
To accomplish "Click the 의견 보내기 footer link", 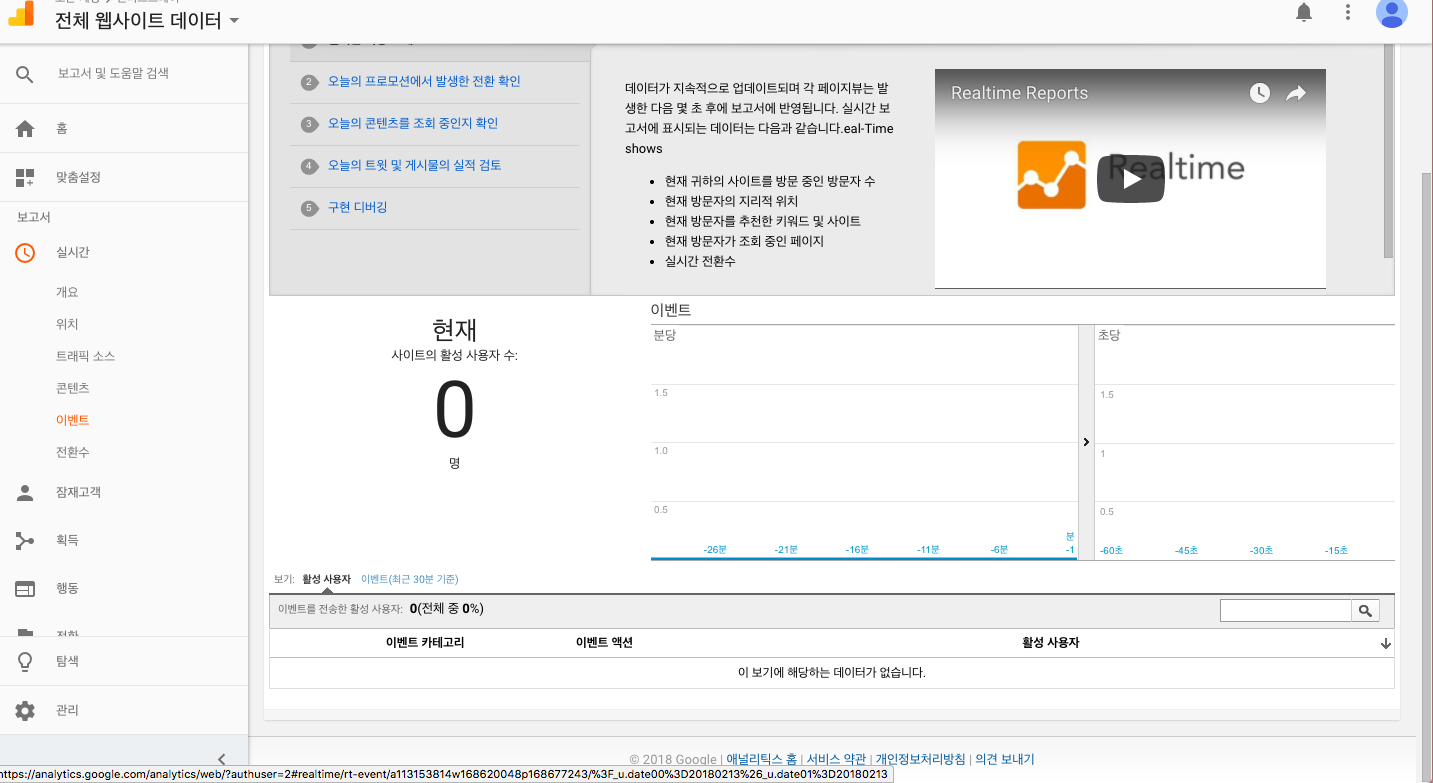I will pos(1005,760).
